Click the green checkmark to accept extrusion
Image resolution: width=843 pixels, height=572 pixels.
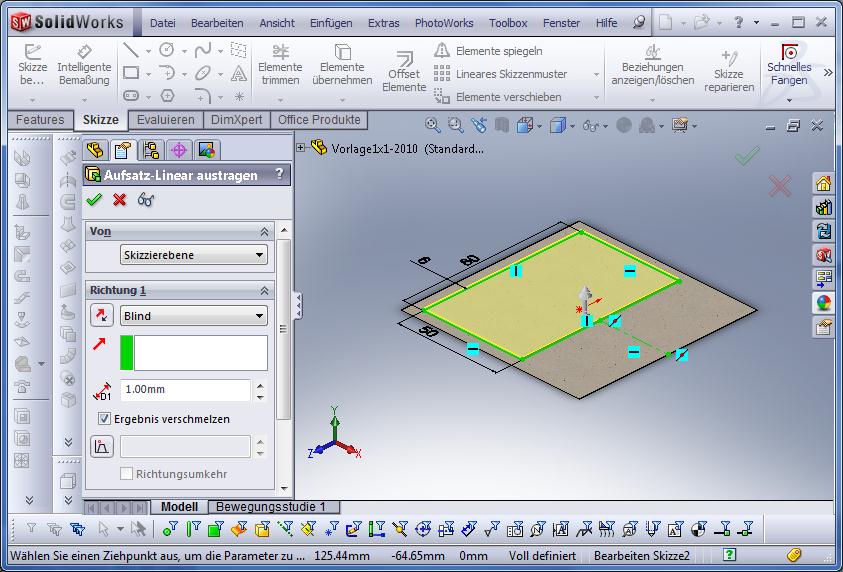(95, 199)
